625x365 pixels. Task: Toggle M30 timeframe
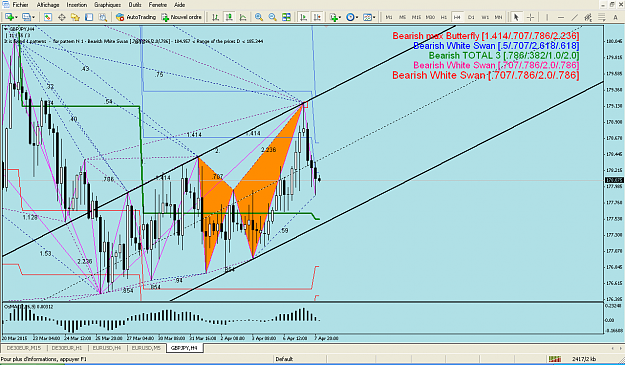tap(430, 17)
